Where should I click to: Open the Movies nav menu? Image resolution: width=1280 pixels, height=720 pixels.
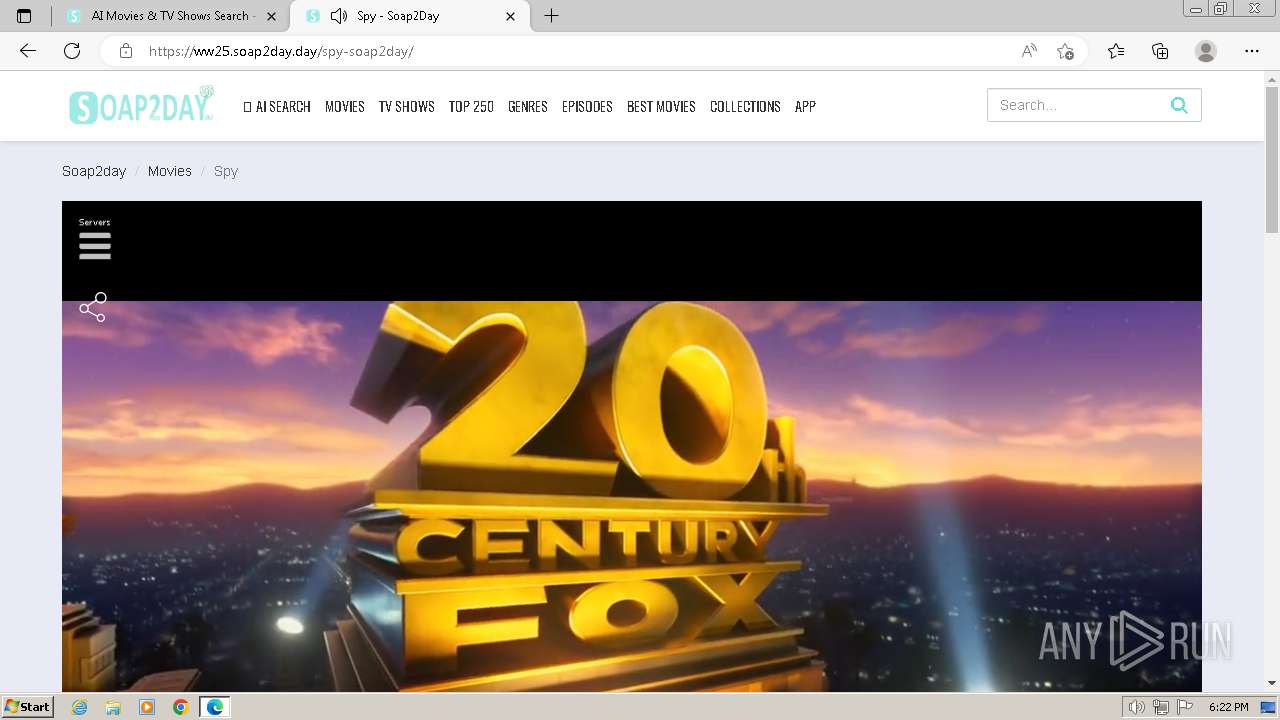click(x=344, y=106)
